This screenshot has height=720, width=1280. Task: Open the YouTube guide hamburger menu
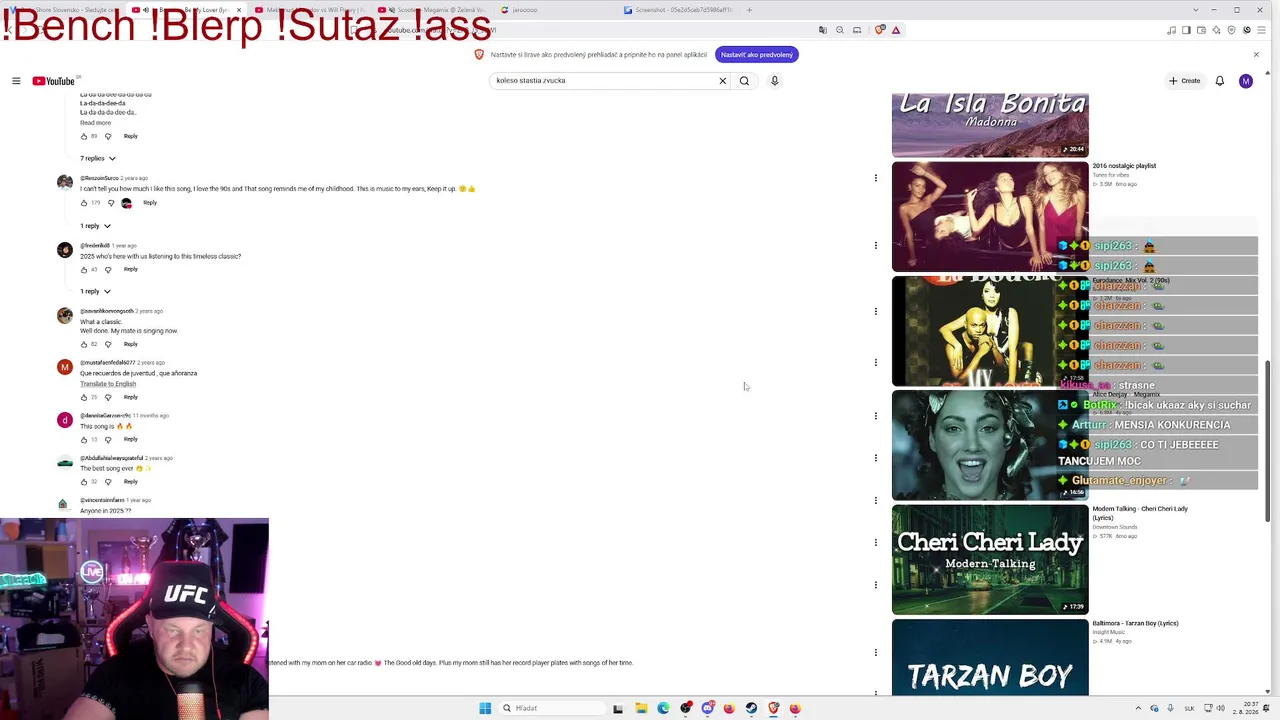[x=16, y=81]
